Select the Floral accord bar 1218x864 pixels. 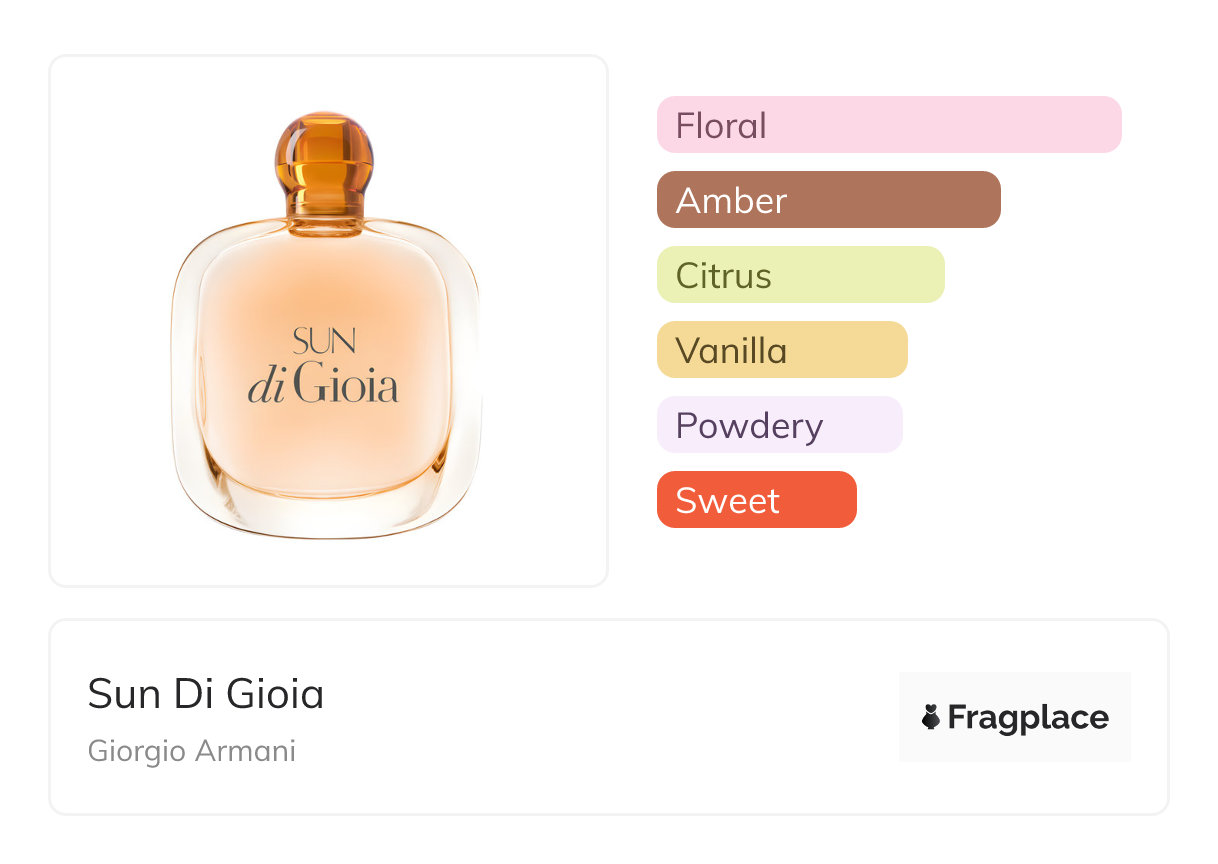(x=888, y=125)
